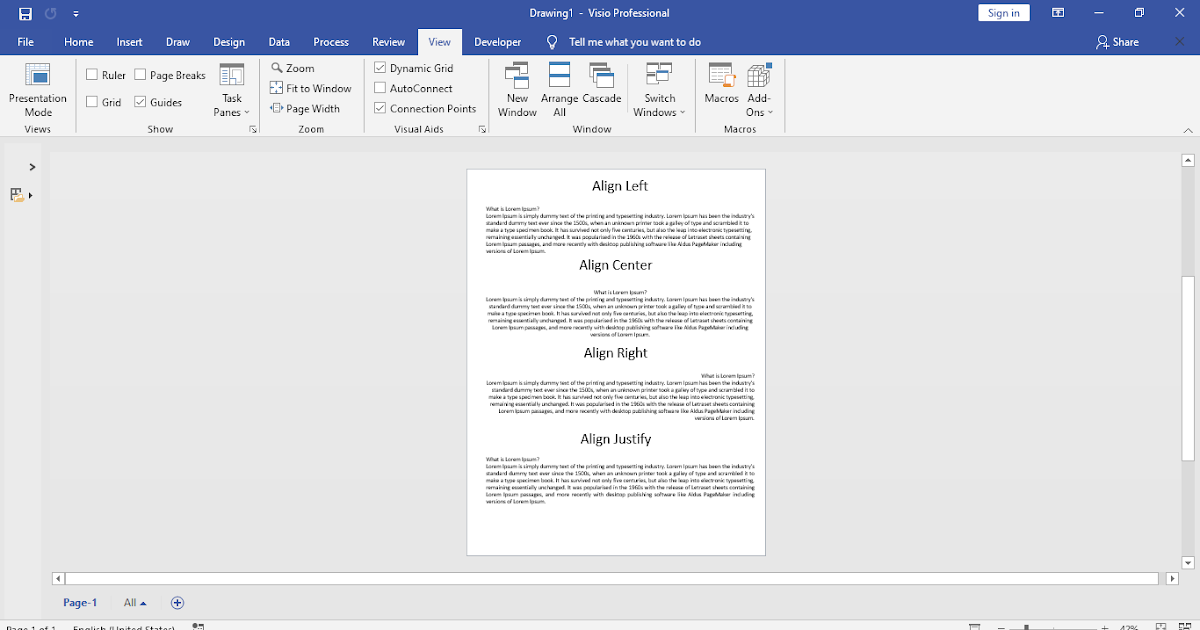Expand the Add-Ons menu

tap(758, 89)
